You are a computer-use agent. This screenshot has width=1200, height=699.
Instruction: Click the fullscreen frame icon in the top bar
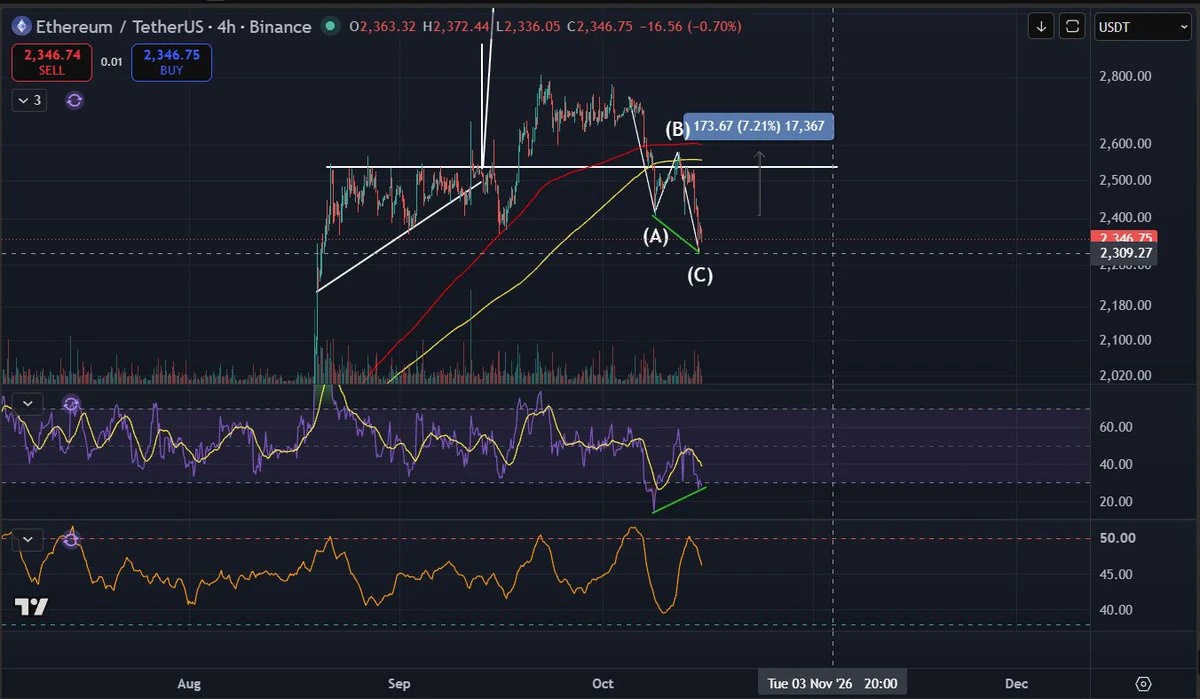pos(1073,27)
